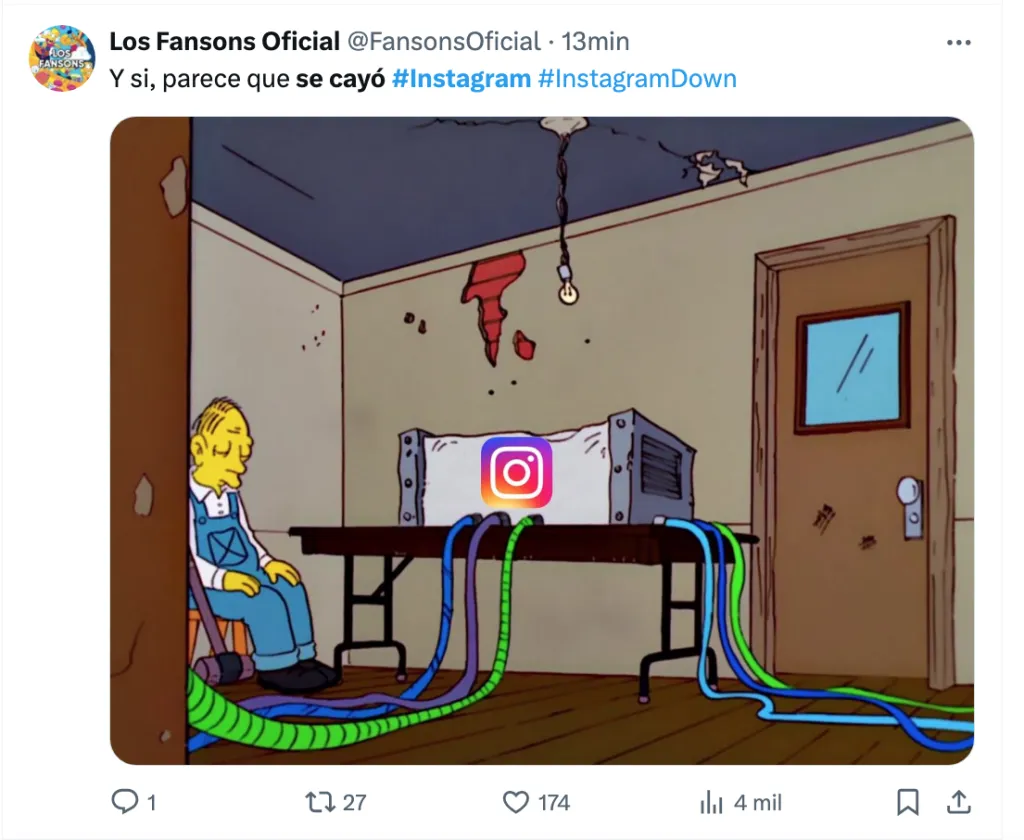Like the tweet with the heart icon

(x=515, y=801)
